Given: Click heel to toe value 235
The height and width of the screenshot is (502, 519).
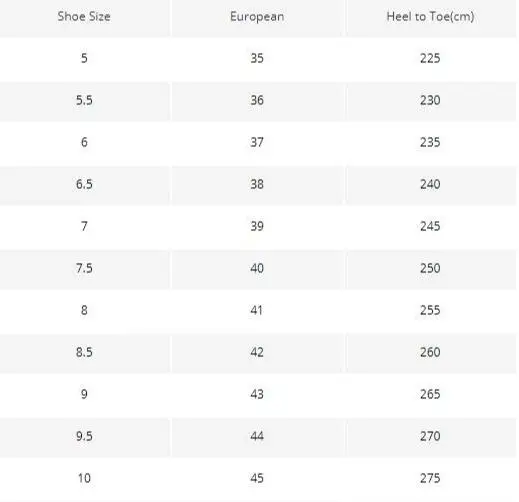Looking at the screenshot, I should point(430,142).
